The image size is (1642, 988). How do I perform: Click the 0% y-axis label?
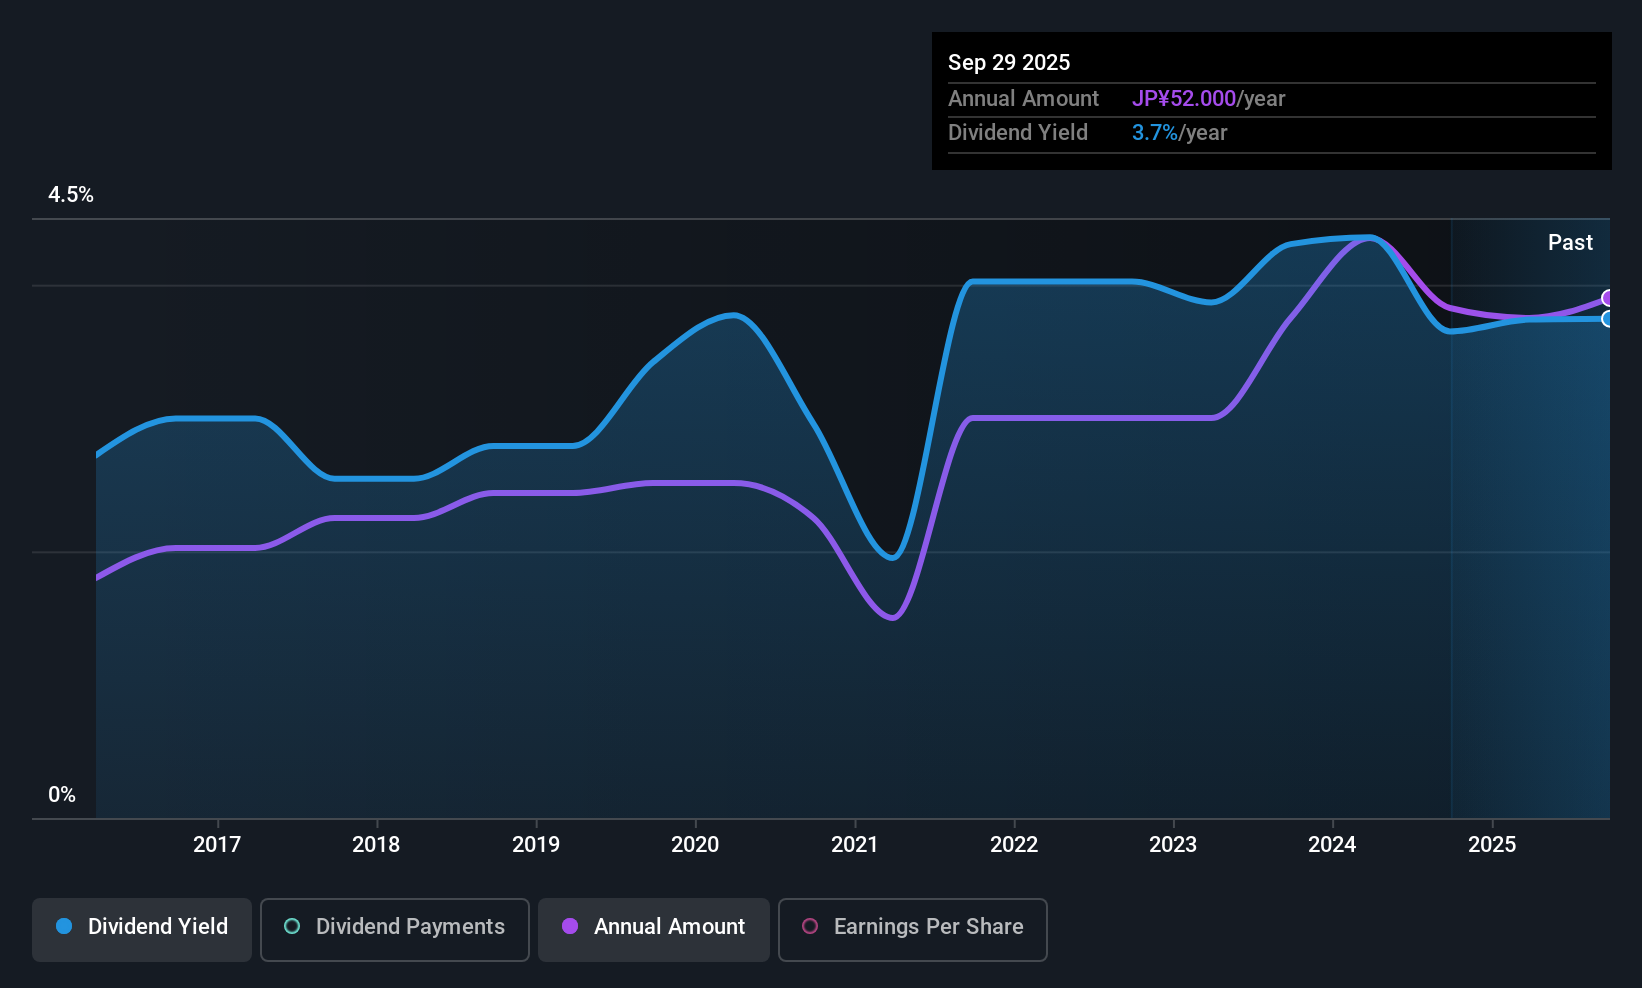tap(62, 795)
